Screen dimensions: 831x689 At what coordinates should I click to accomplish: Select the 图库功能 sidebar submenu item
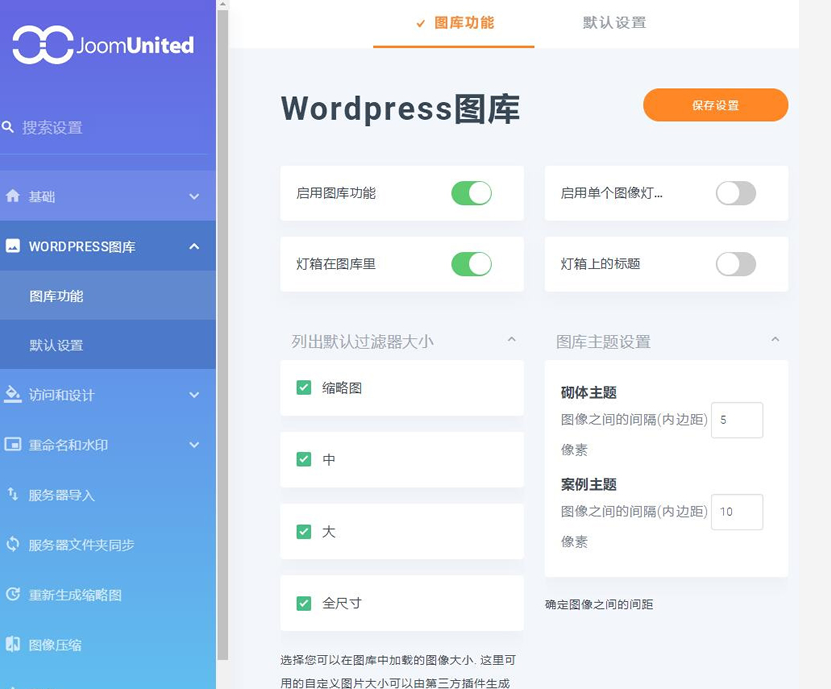(x=56, y=296)
